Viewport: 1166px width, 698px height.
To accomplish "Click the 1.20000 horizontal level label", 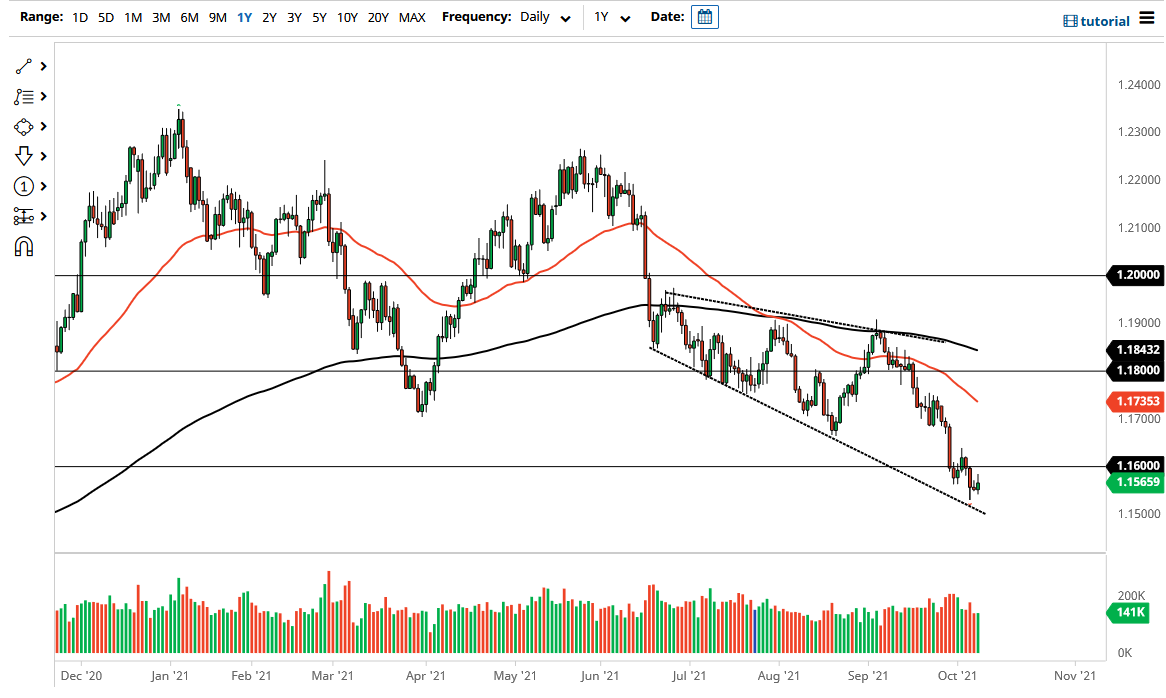I will pyautogui.click(x=1134, y=275).
